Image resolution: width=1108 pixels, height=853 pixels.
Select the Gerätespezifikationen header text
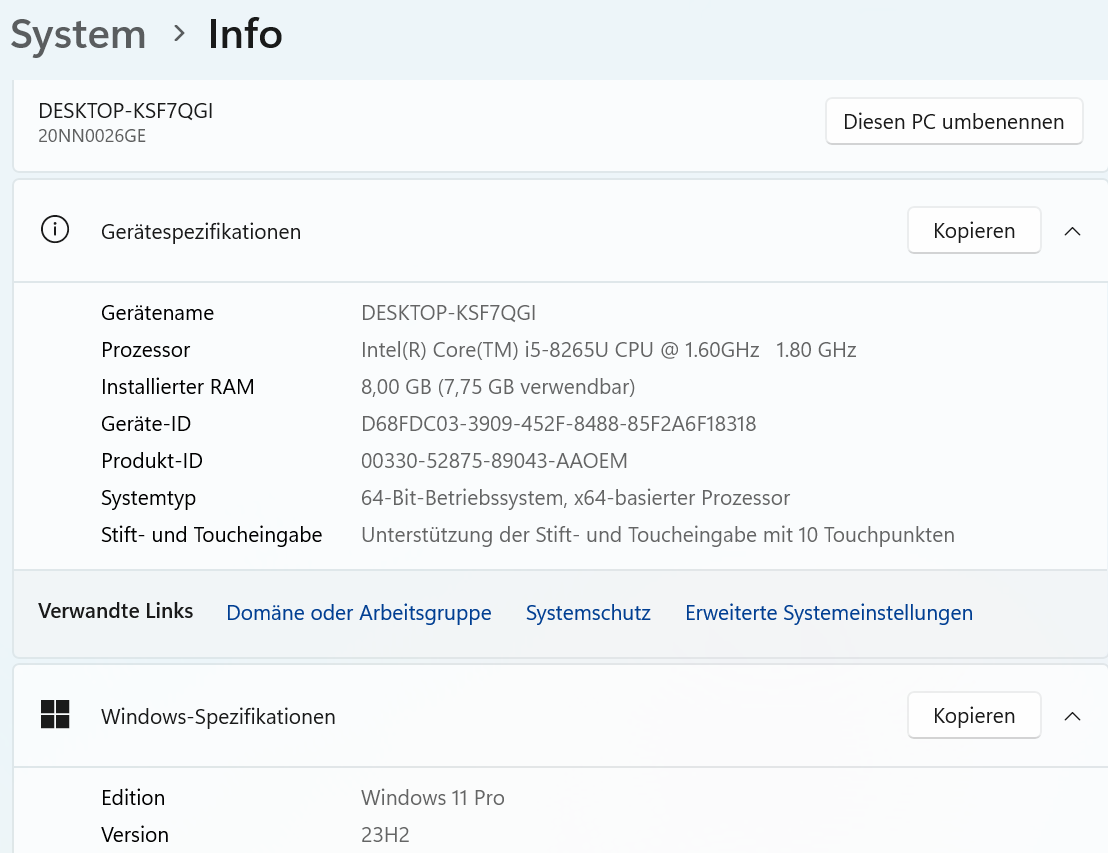click(201, 232)
